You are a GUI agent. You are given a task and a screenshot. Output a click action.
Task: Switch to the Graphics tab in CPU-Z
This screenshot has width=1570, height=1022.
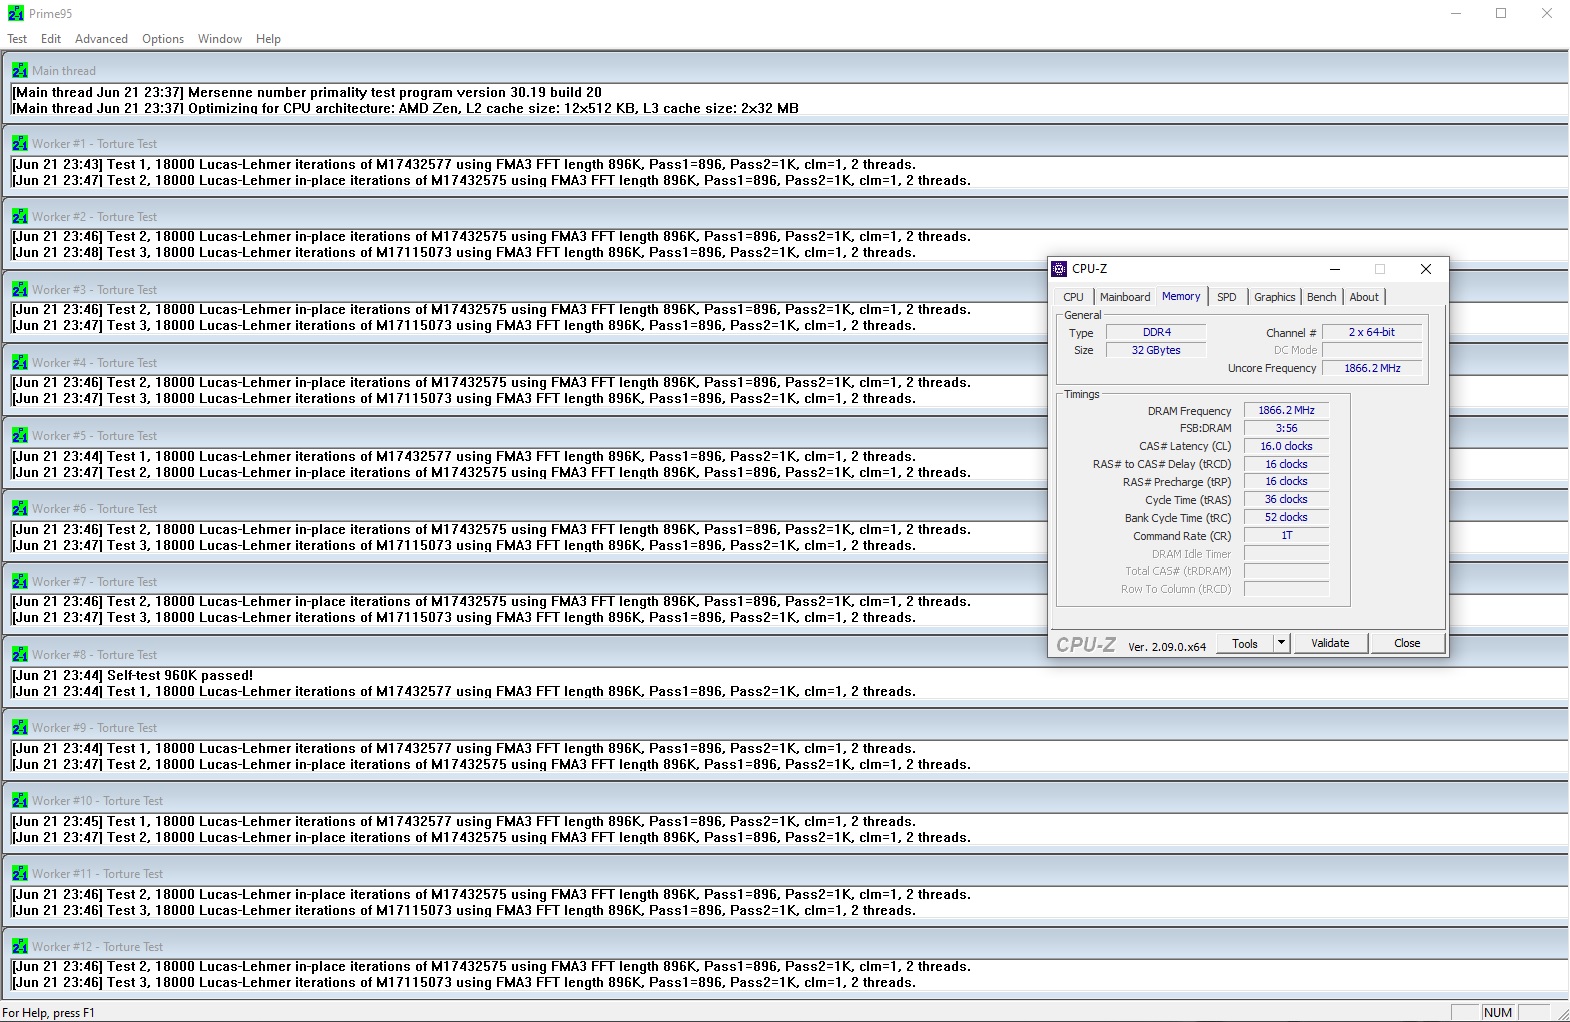click(1274, 297)
